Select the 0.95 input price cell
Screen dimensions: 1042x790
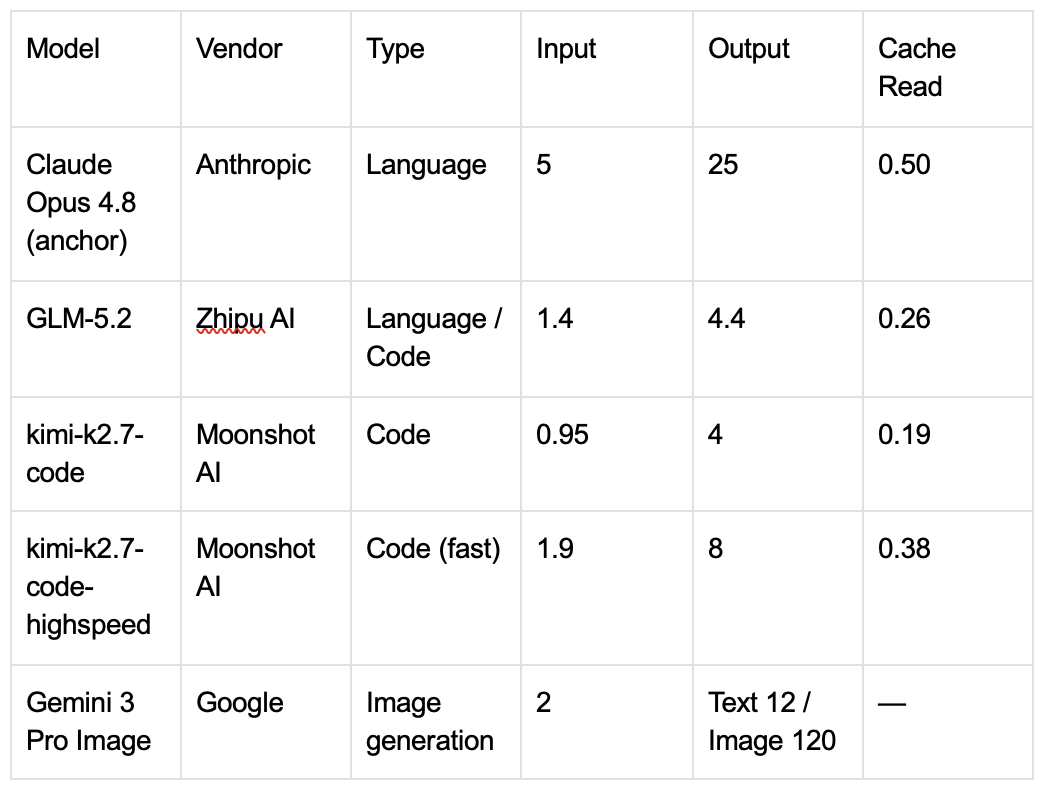point(607,454)
